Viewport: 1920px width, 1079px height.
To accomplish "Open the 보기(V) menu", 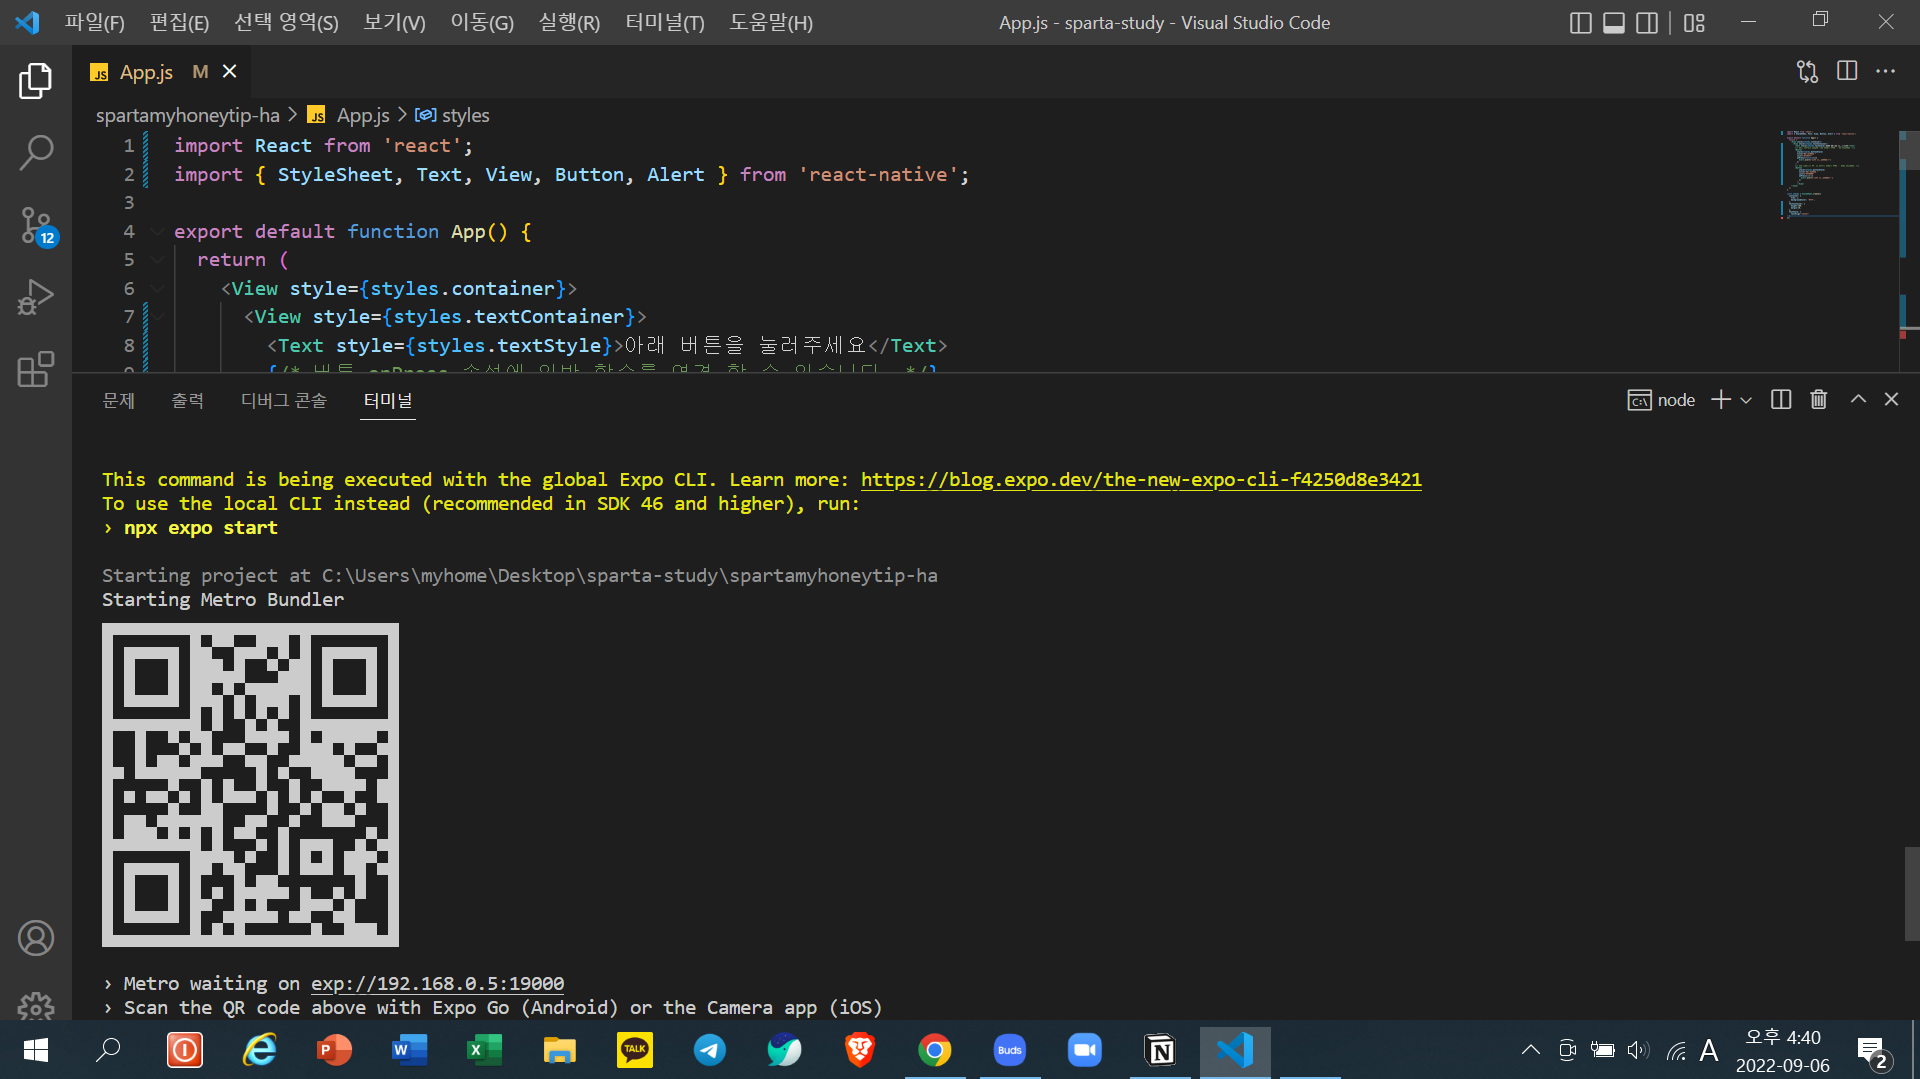I will click(x=394, y=22).
